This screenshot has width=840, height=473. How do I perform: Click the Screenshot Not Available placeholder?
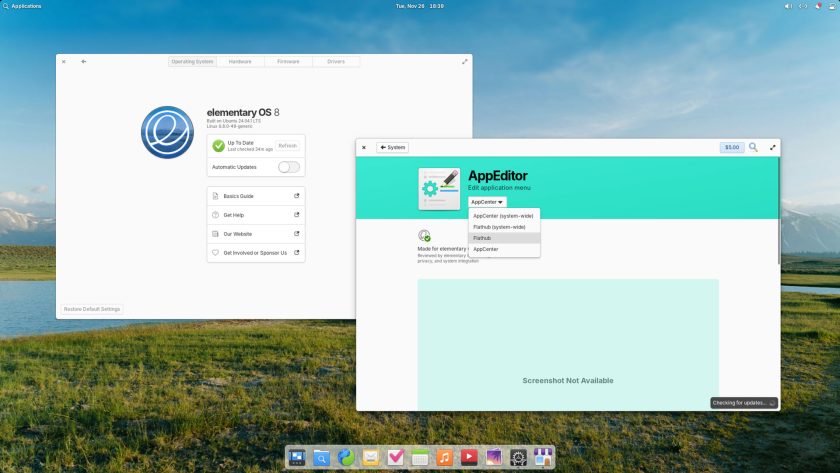click(x=568, y=344)
